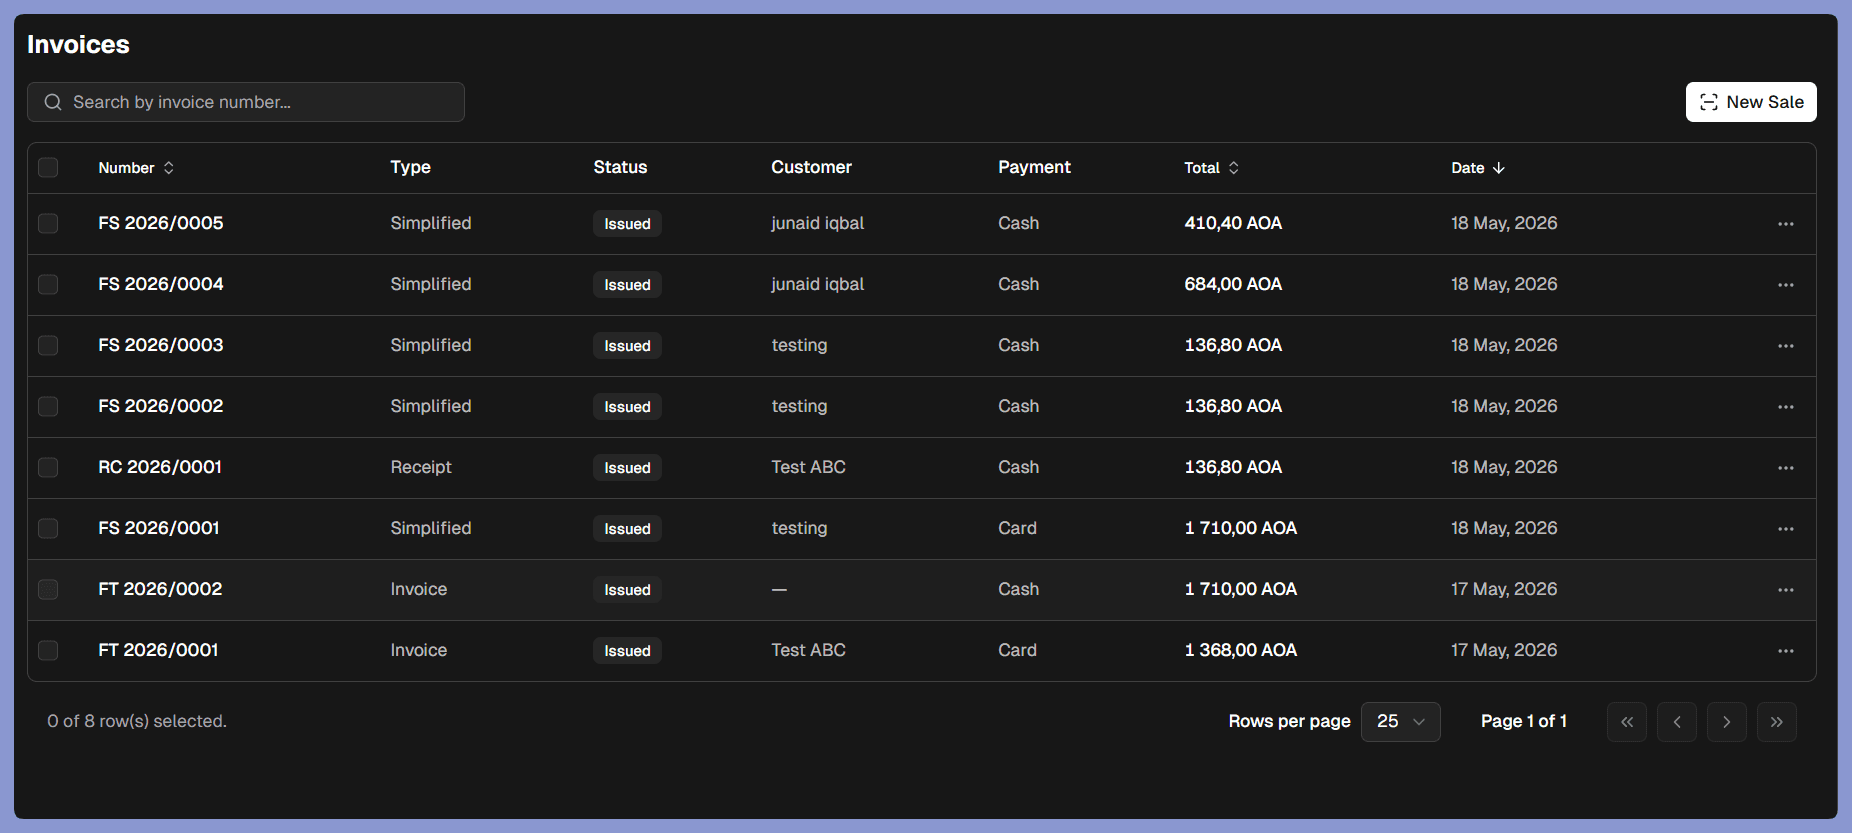Screen dimensions: 1852x833
Task: Click customer testing on FS 2026/0003
Action: 799,345
